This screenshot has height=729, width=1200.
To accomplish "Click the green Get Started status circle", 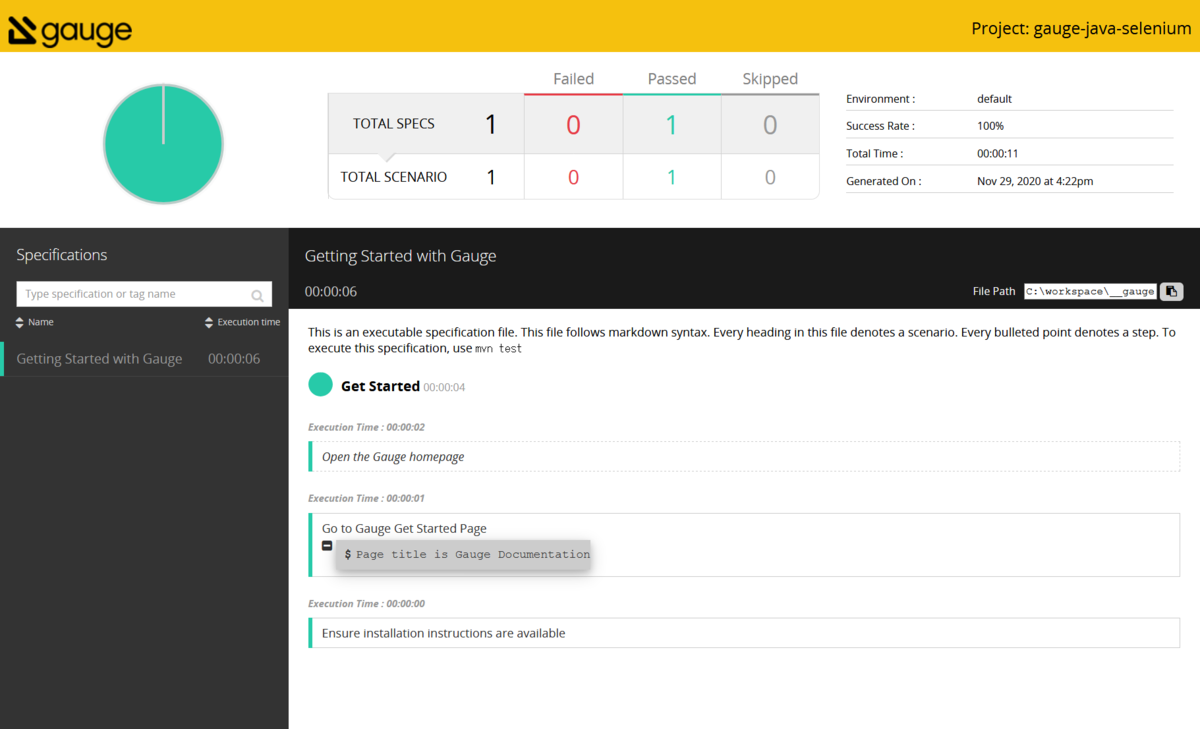I will point(321,385).
